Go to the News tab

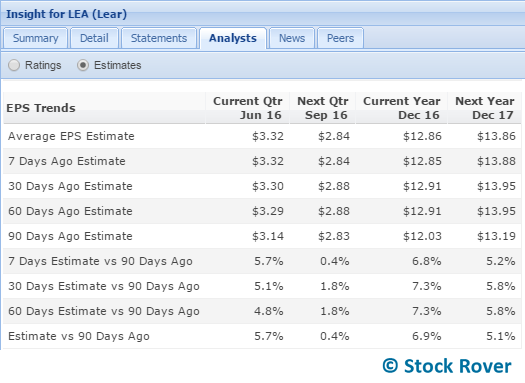tap(292, 38)
